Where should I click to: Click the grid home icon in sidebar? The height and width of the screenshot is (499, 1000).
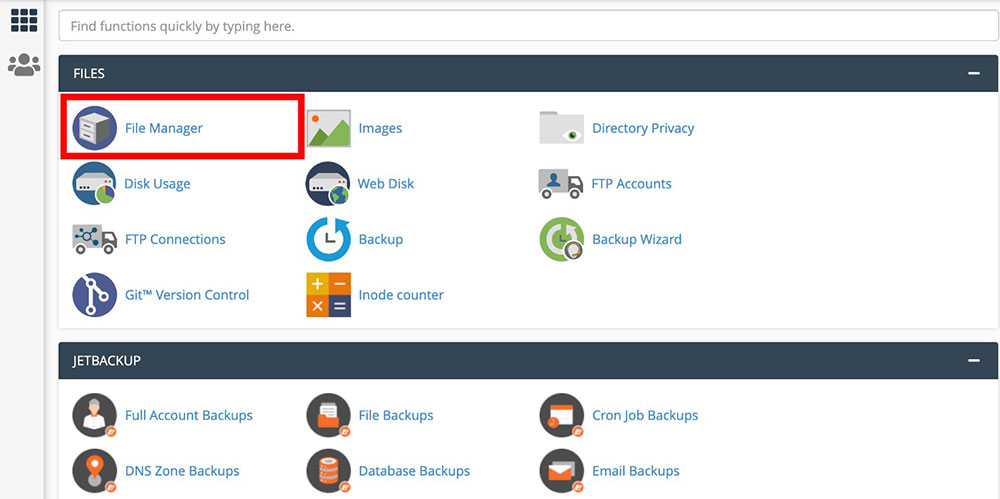(24, 20)
